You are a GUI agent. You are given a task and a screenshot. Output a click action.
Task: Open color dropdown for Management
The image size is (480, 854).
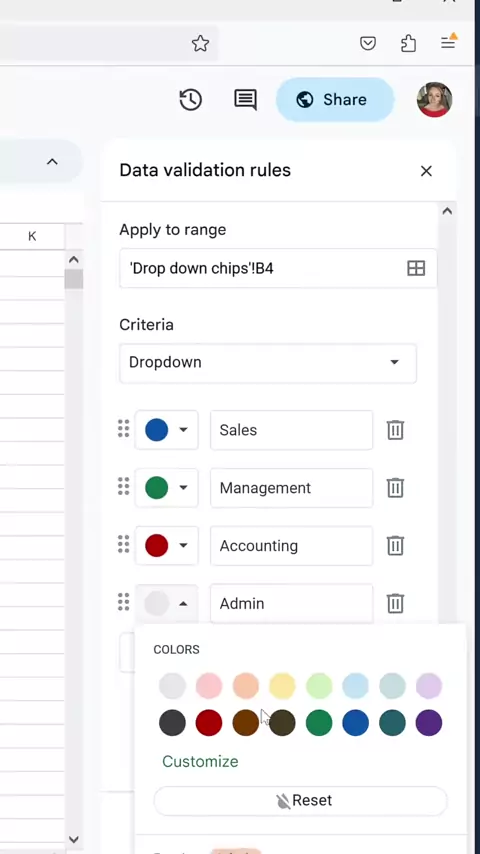167,488
